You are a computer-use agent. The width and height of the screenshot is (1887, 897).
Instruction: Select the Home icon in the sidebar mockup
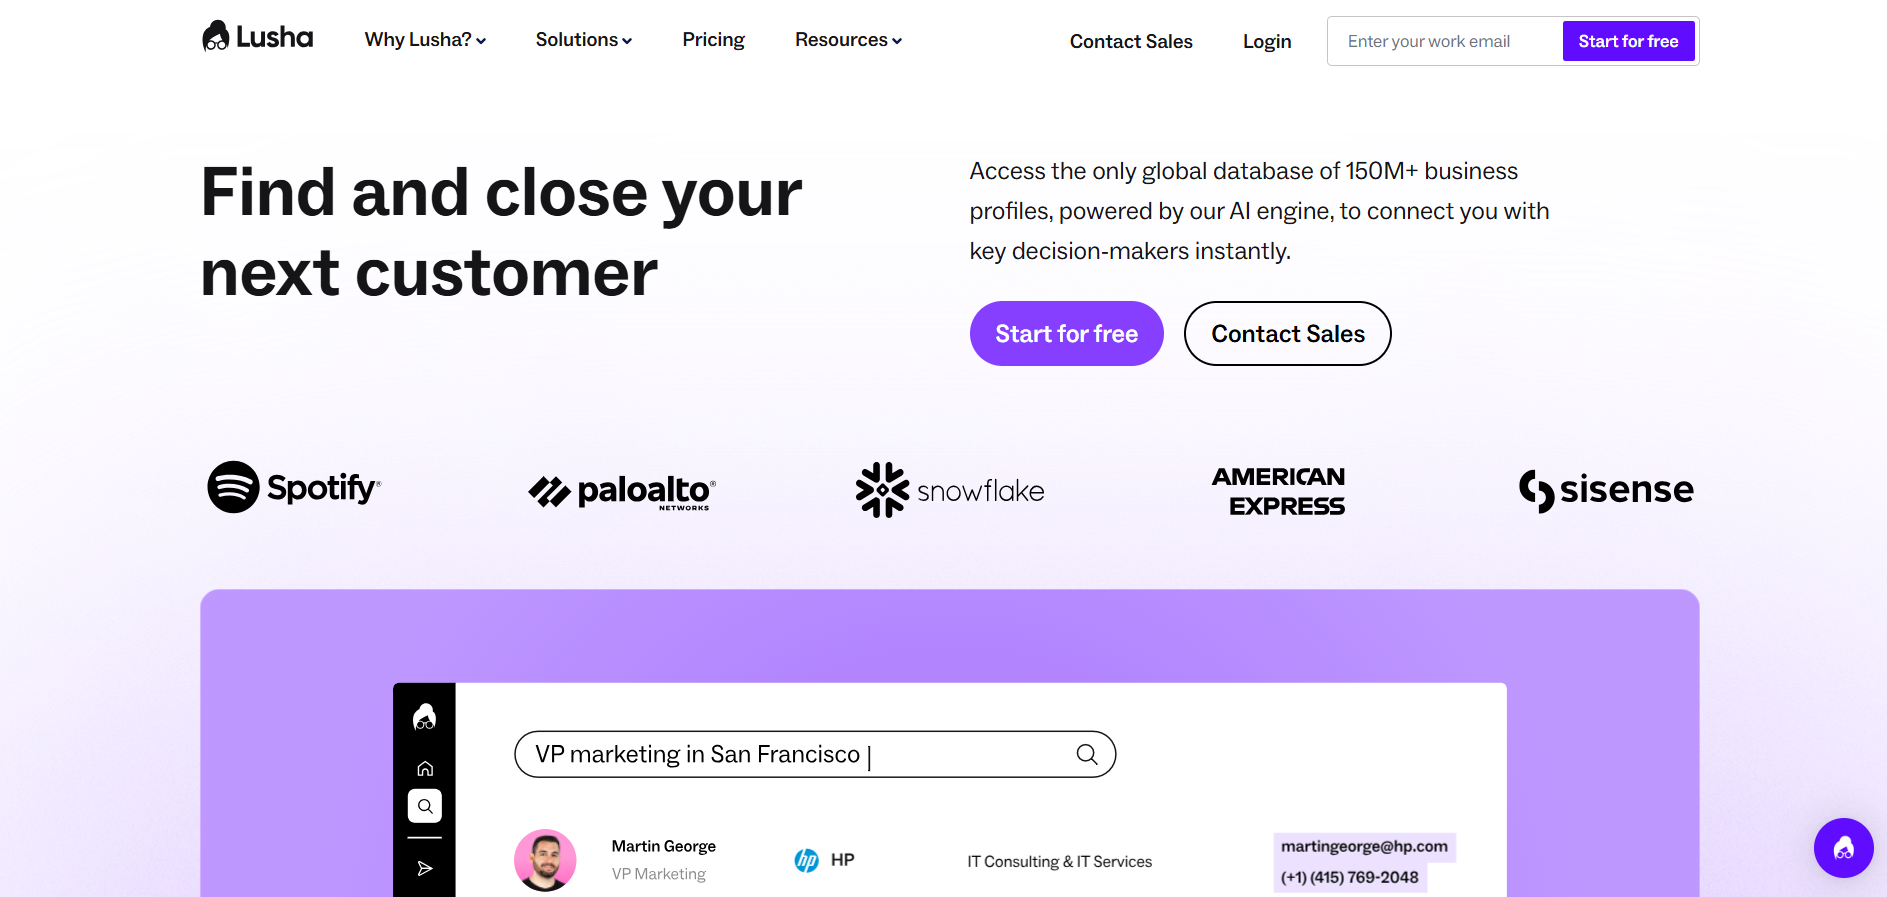(424, 768)
